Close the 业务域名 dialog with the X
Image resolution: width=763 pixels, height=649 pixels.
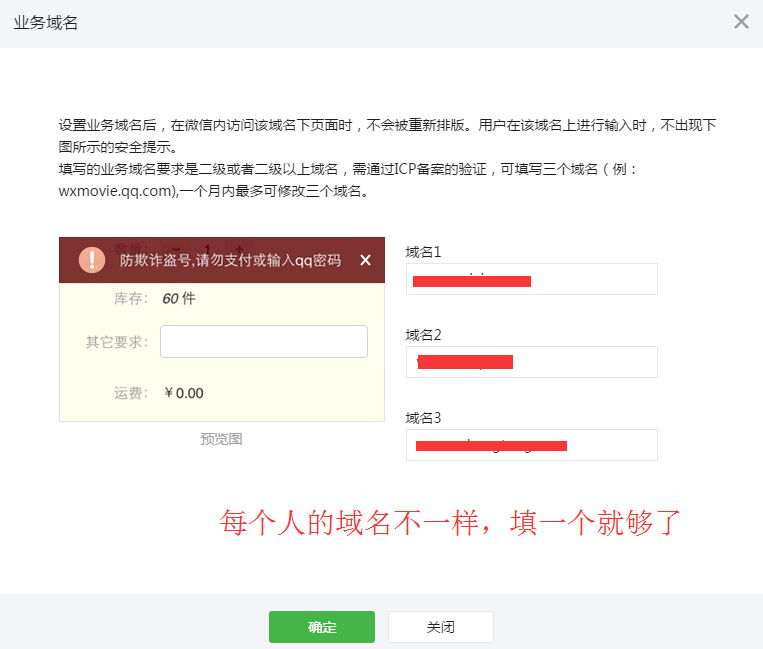click(x=741, y=22)
